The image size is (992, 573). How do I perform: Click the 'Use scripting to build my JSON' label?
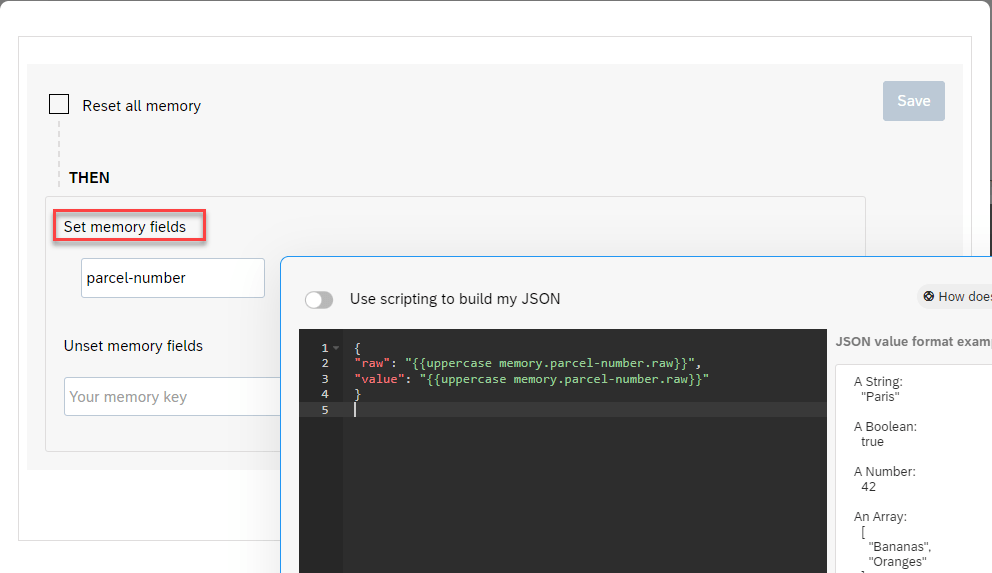tap(455, 299)
